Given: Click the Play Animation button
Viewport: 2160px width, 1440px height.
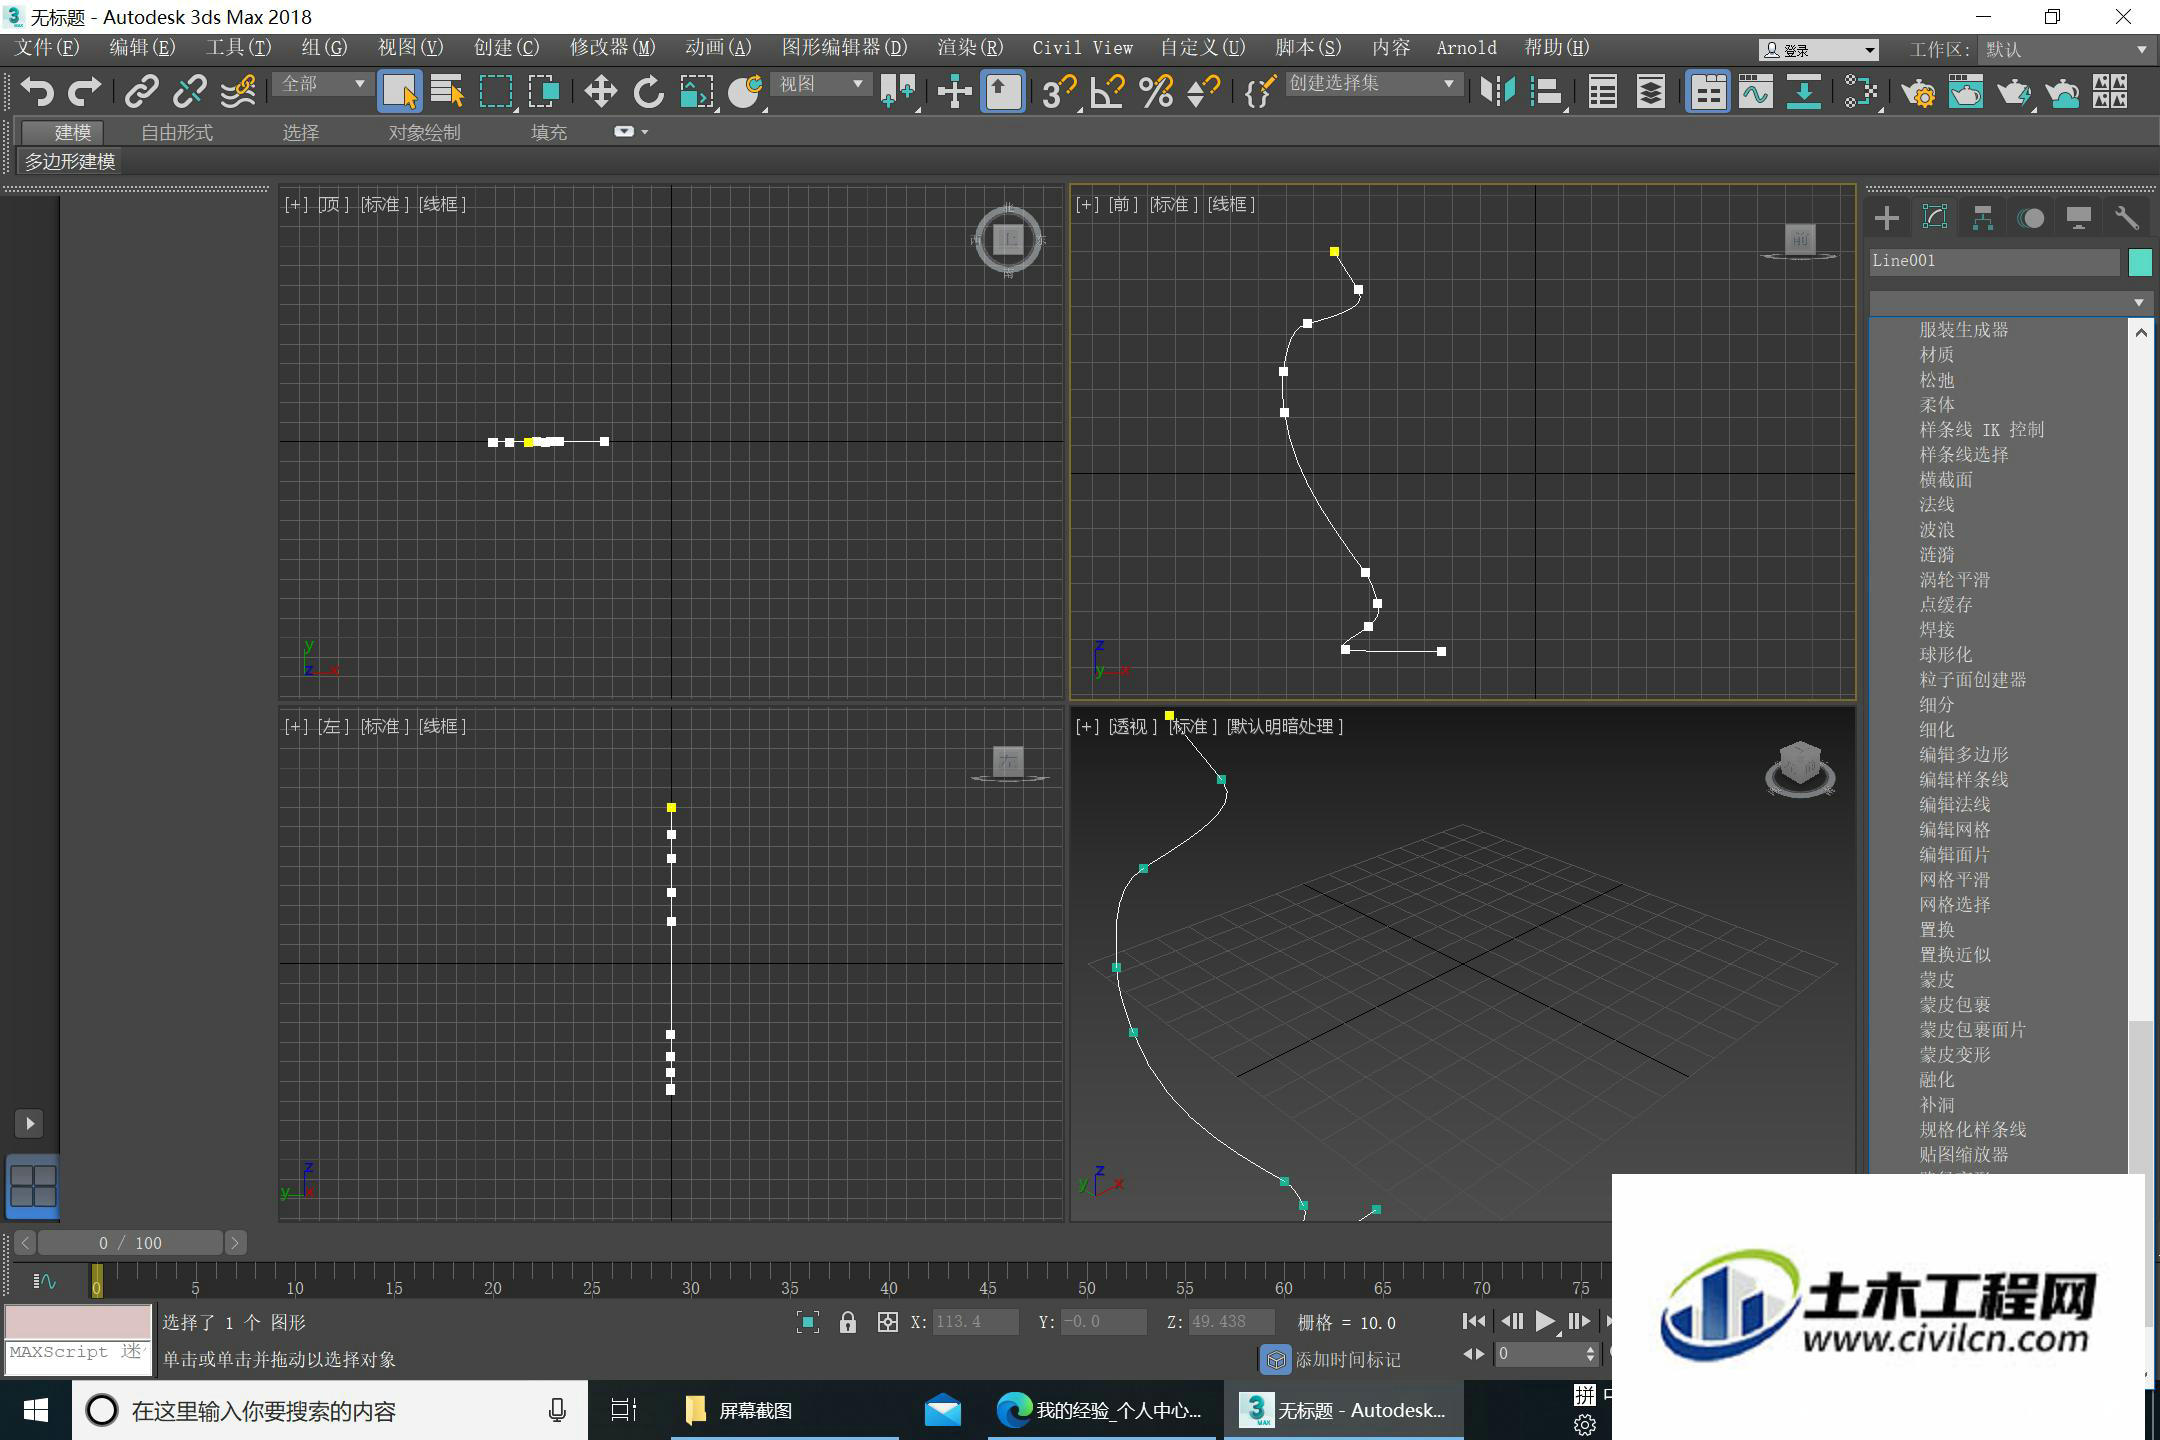Looking at the screenshot, I should [1545, 1321].
